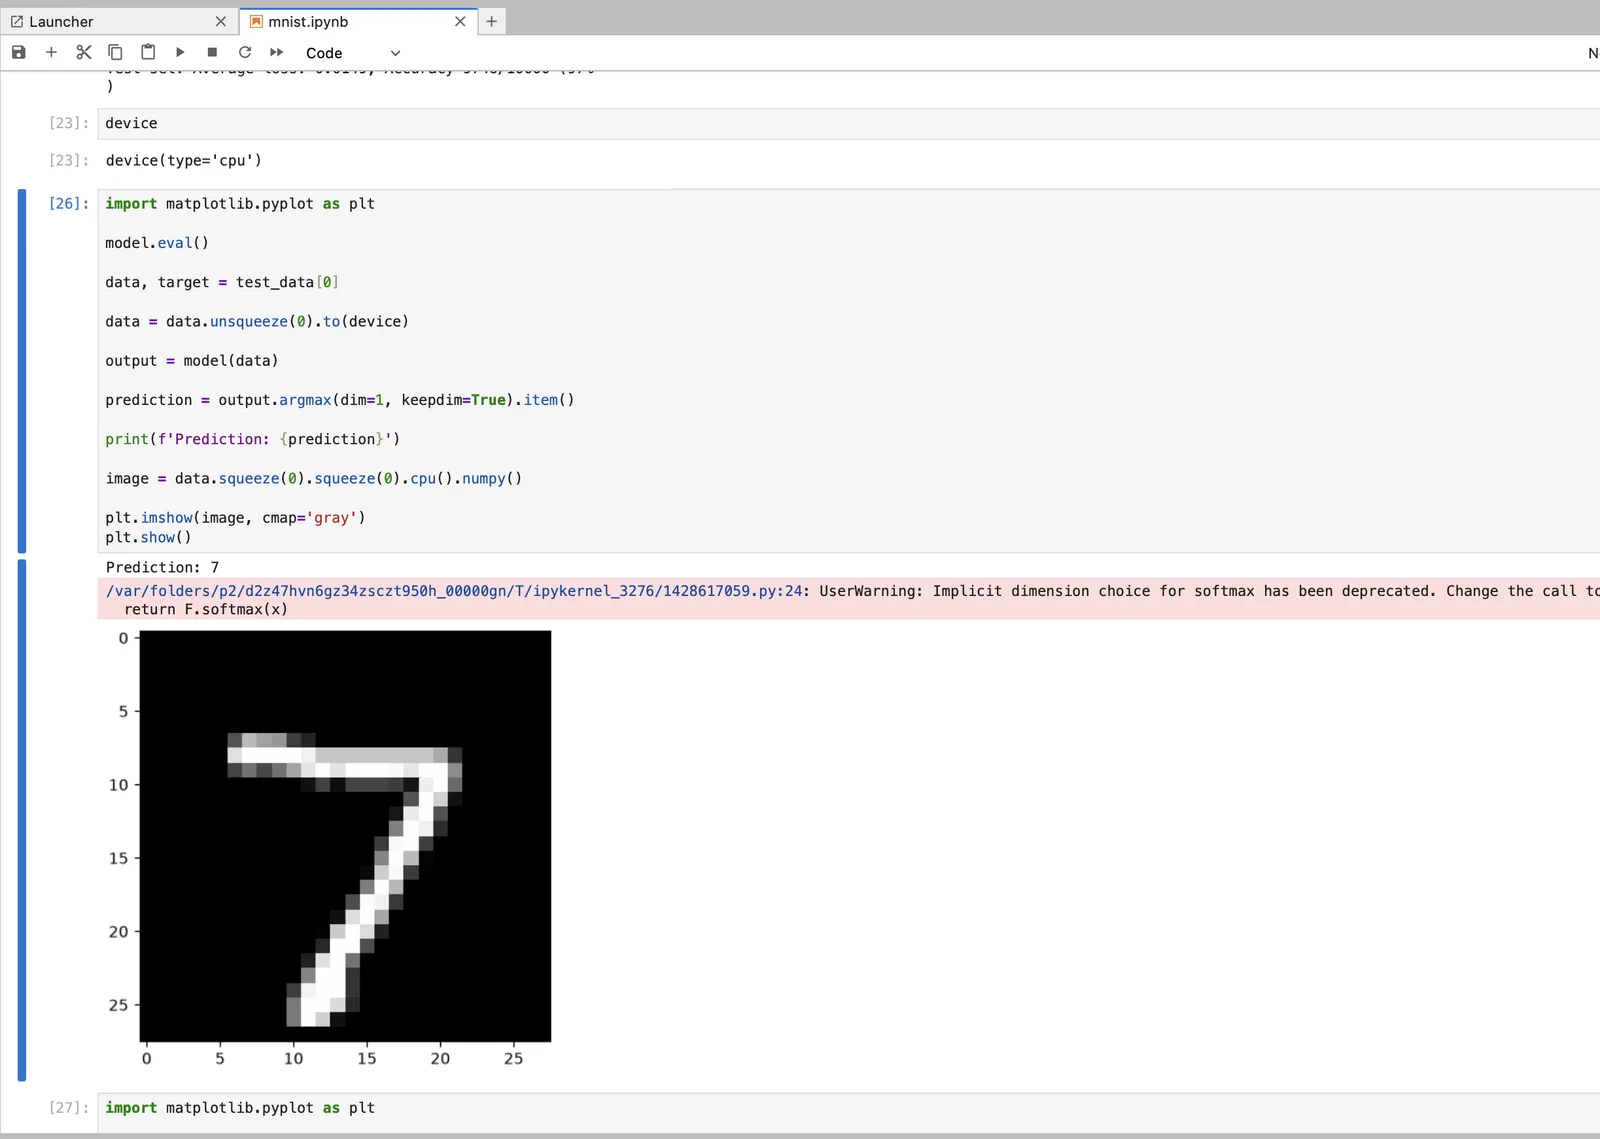
Task: Click the plt.imshow(image, cmap='gray') line
Action: 236,518
